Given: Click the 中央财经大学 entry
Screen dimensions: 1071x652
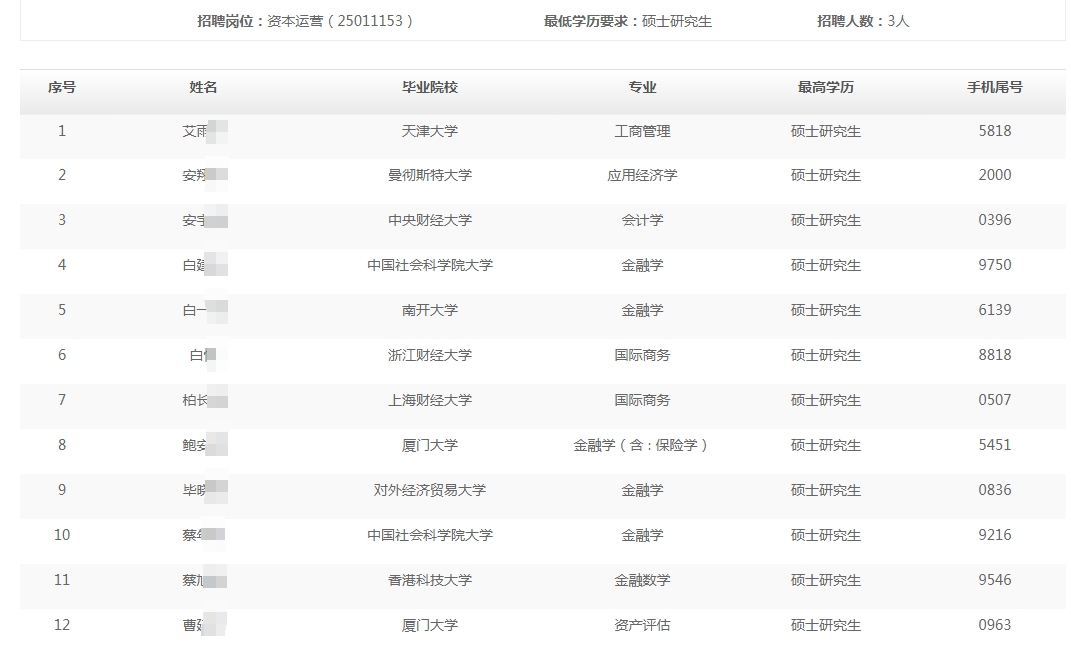Looking at the screenshot, I should tap(430, 220).
